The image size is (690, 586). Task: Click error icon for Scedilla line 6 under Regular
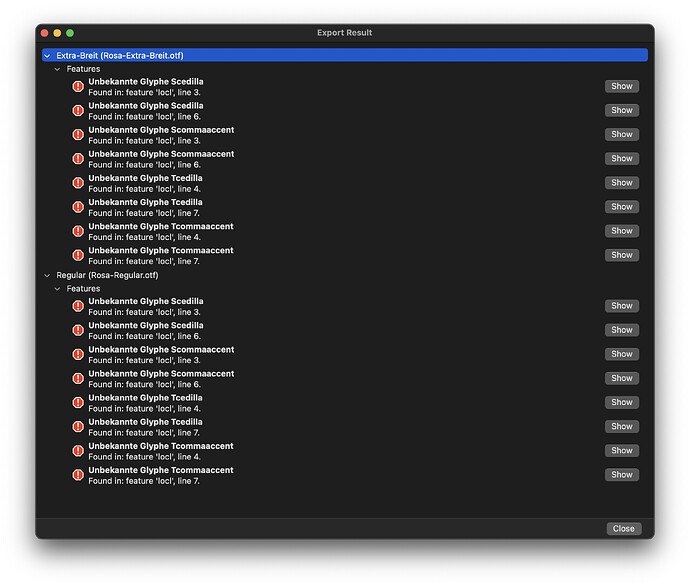(78, 330)
